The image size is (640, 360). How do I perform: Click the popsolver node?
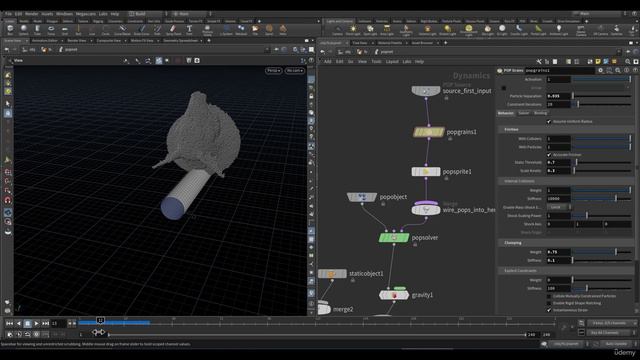coord(394,238)
